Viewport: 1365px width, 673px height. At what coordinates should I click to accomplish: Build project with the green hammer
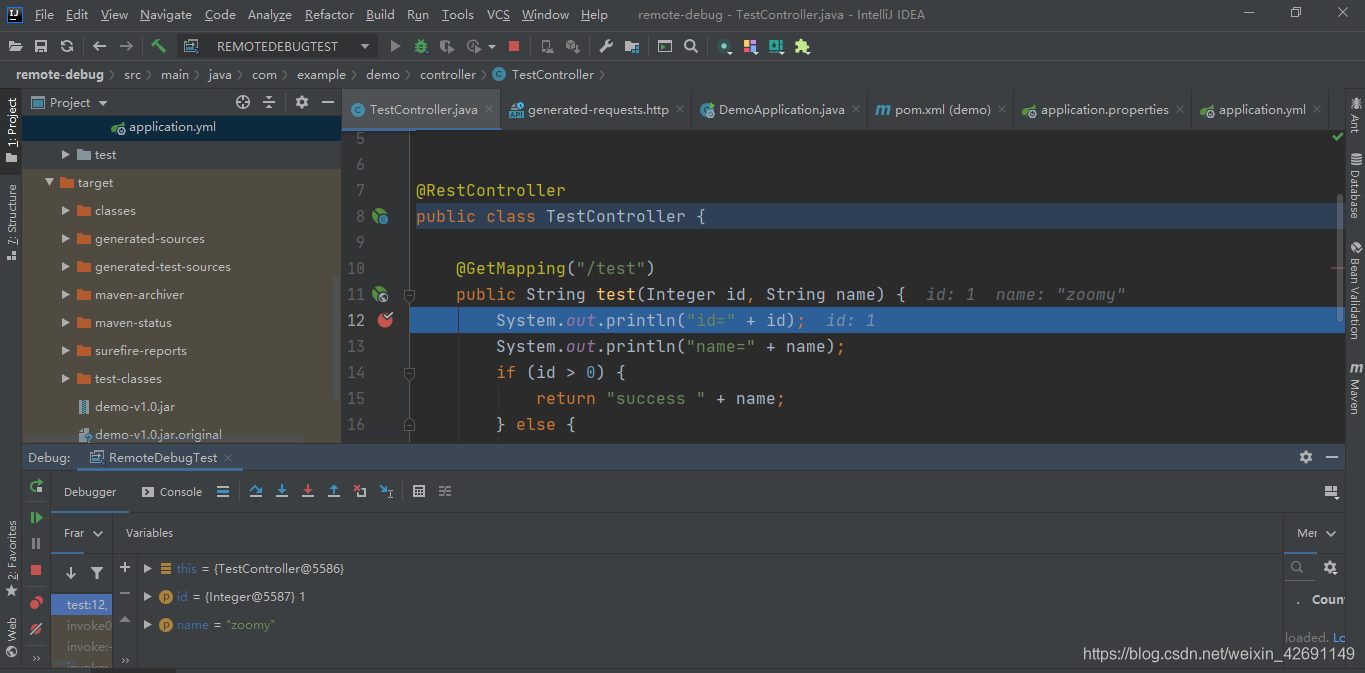159,46
